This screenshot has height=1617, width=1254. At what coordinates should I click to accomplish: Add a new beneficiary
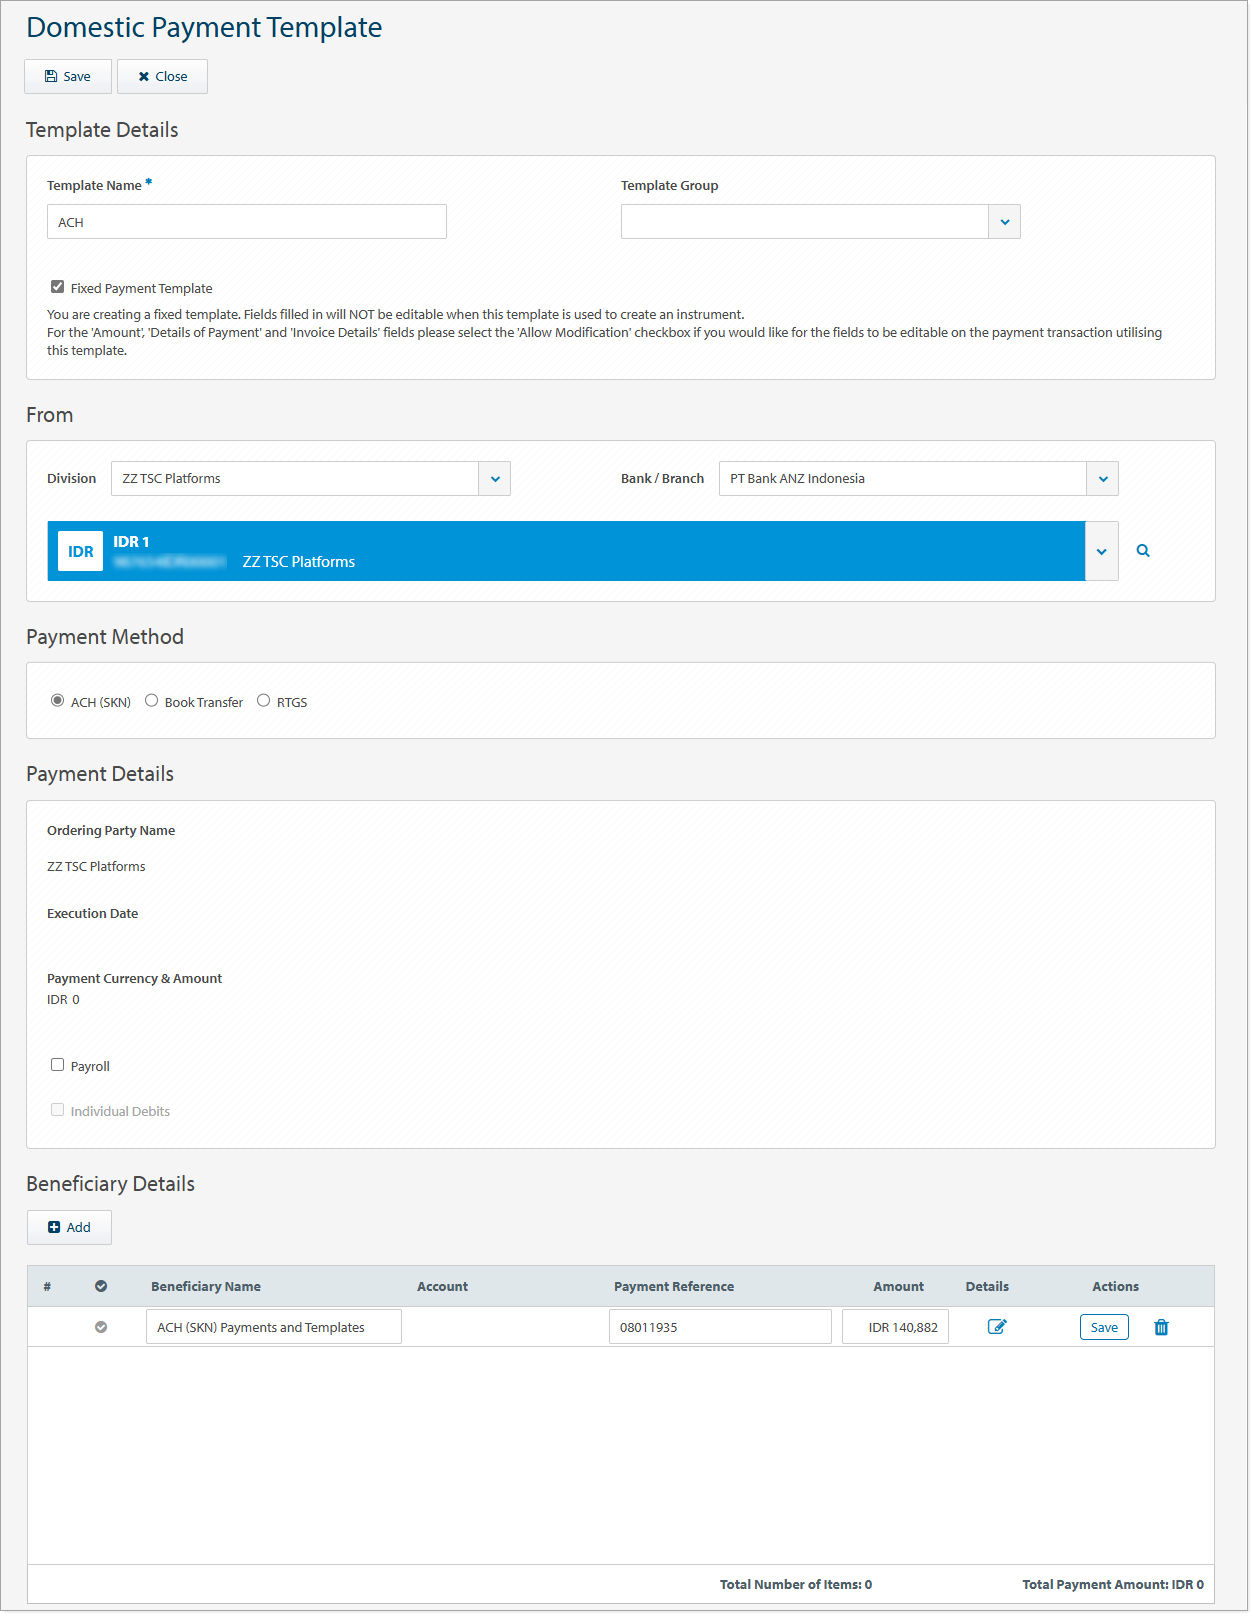pos(69,1228)
